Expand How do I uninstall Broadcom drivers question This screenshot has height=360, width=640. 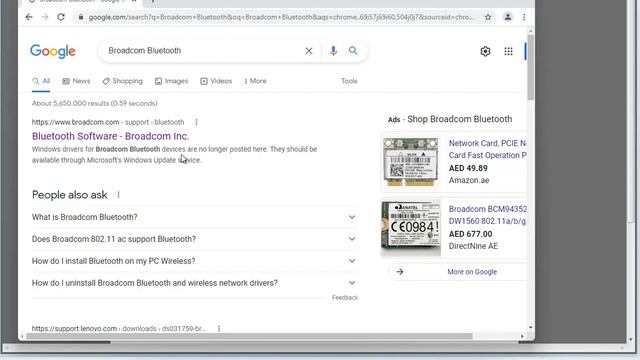[194, 283]
